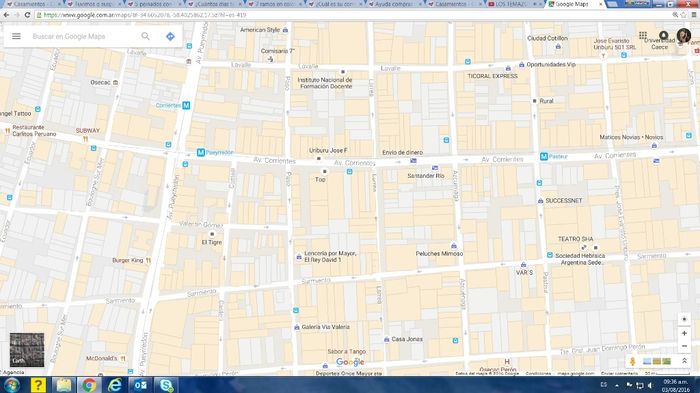Click the search magnifier icon in Maps
The height and width of the screenshot is (393, 700).
click(x=146, y=36)
